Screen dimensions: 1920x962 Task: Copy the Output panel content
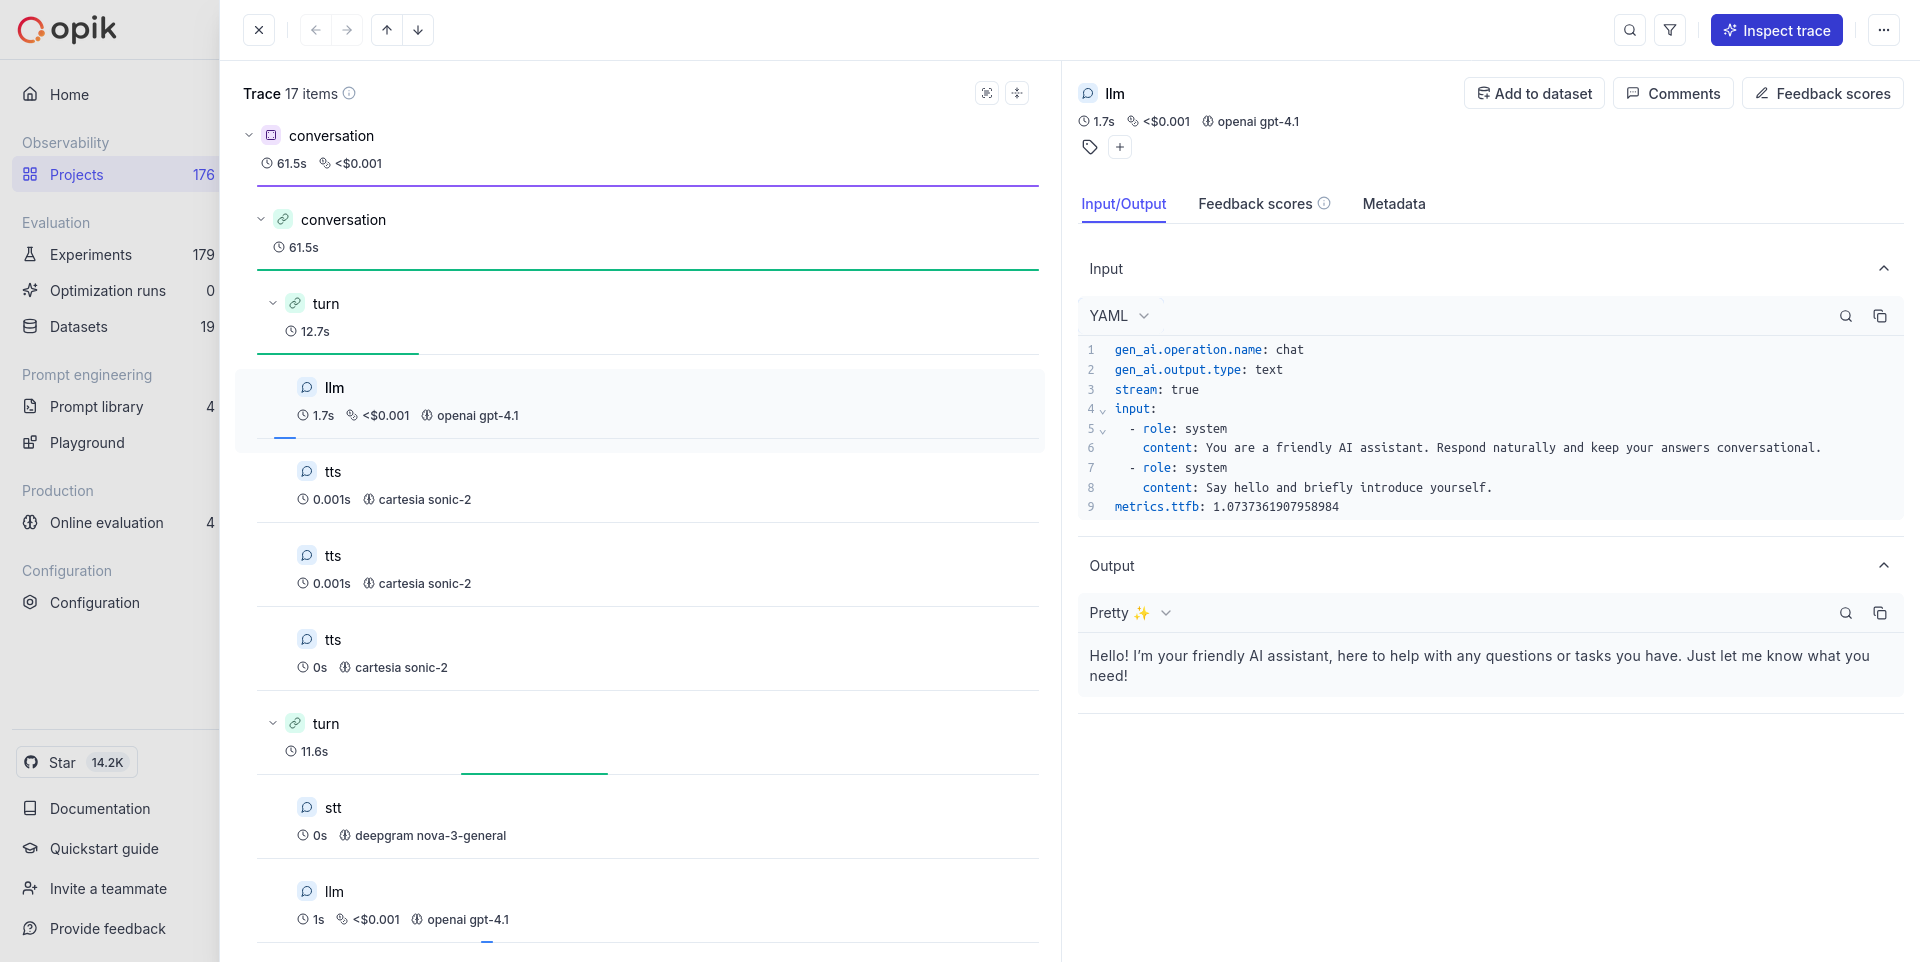(x=1881, y=613)
